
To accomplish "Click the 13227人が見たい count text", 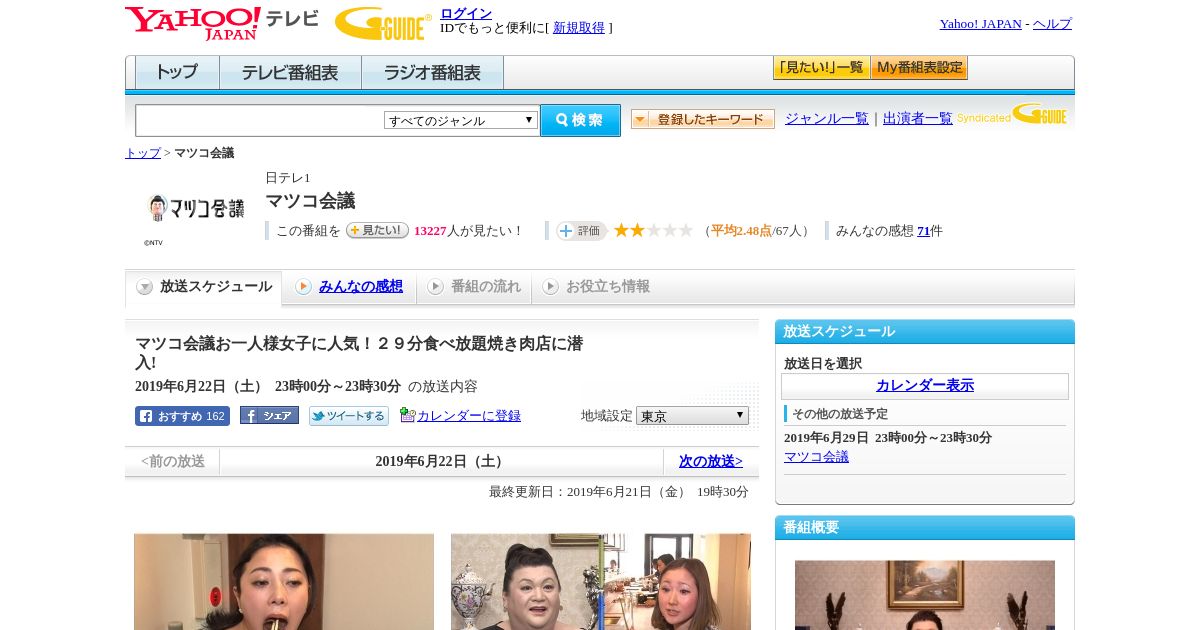I will tap(469, 231).
